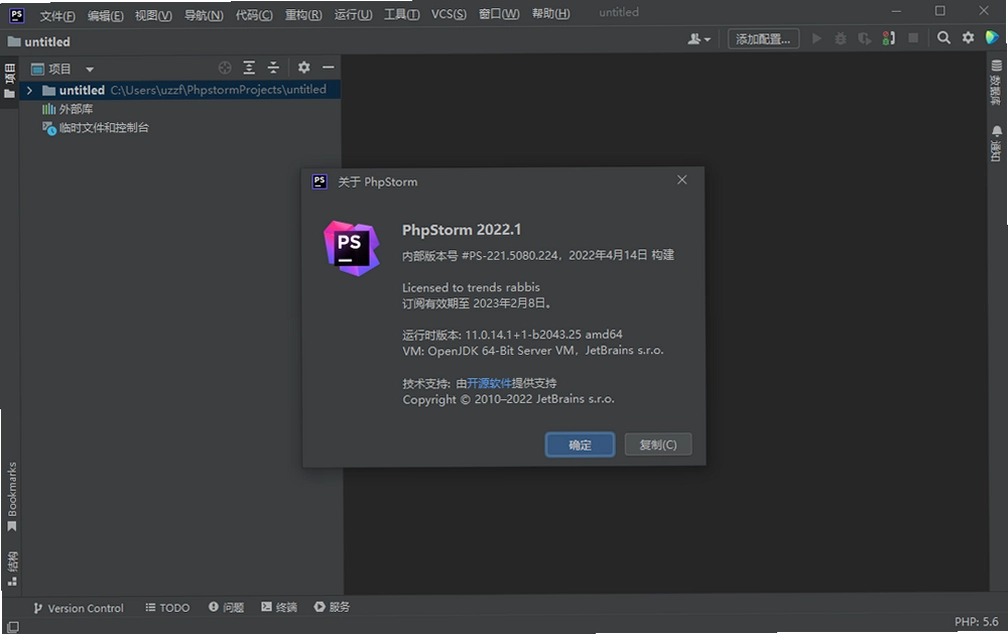Screen dimensions: 1008x634
Task: Open the Database side tool window
Action: coord(996,82)
